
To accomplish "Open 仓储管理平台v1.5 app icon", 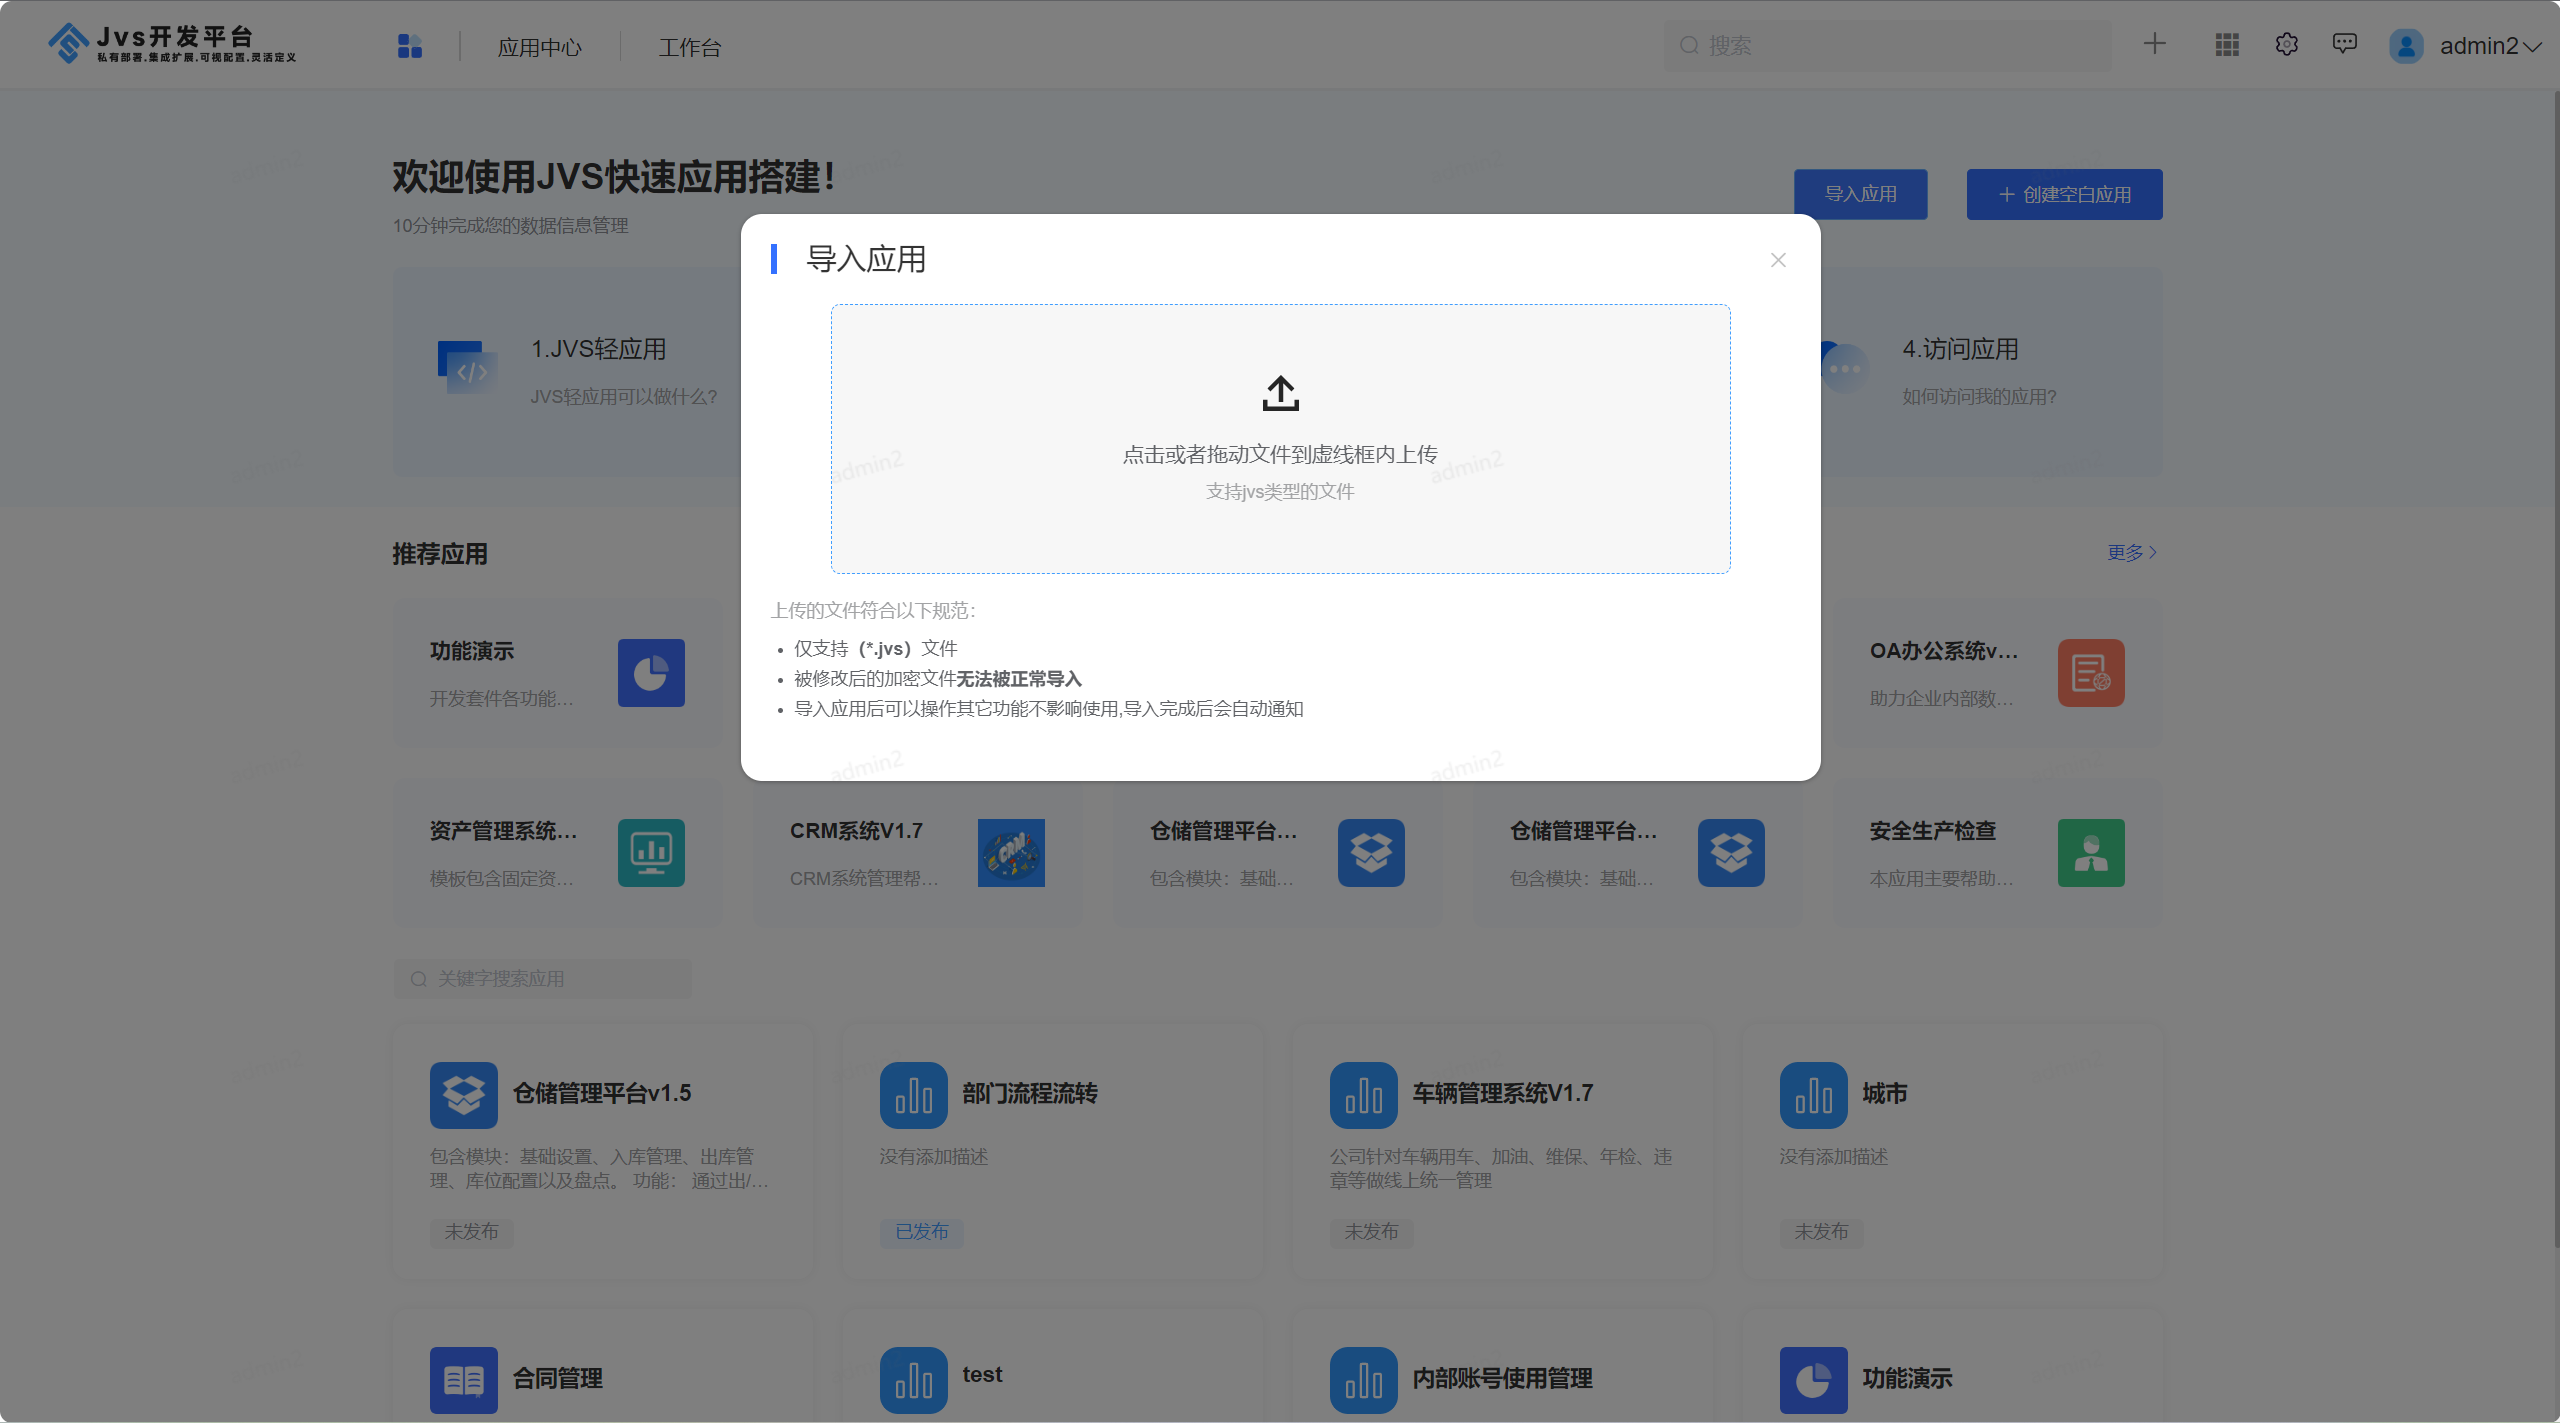I will (x=463, y=1094).
